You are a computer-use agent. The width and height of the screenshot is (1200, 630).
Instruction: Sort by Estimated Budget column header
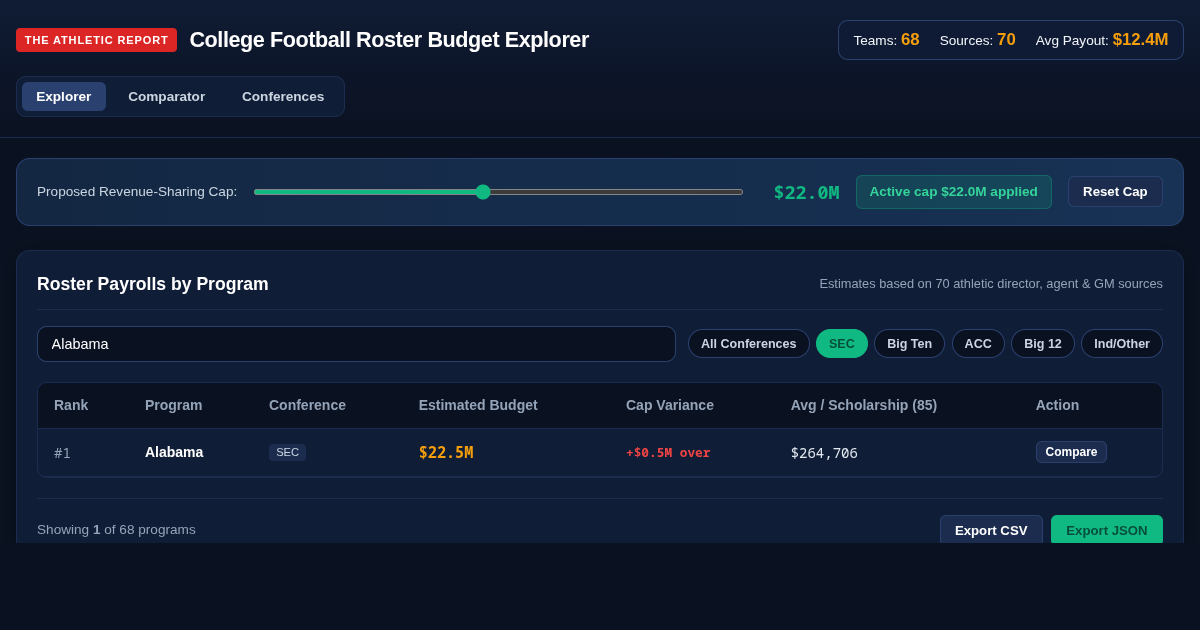click(x=478, y=405)
